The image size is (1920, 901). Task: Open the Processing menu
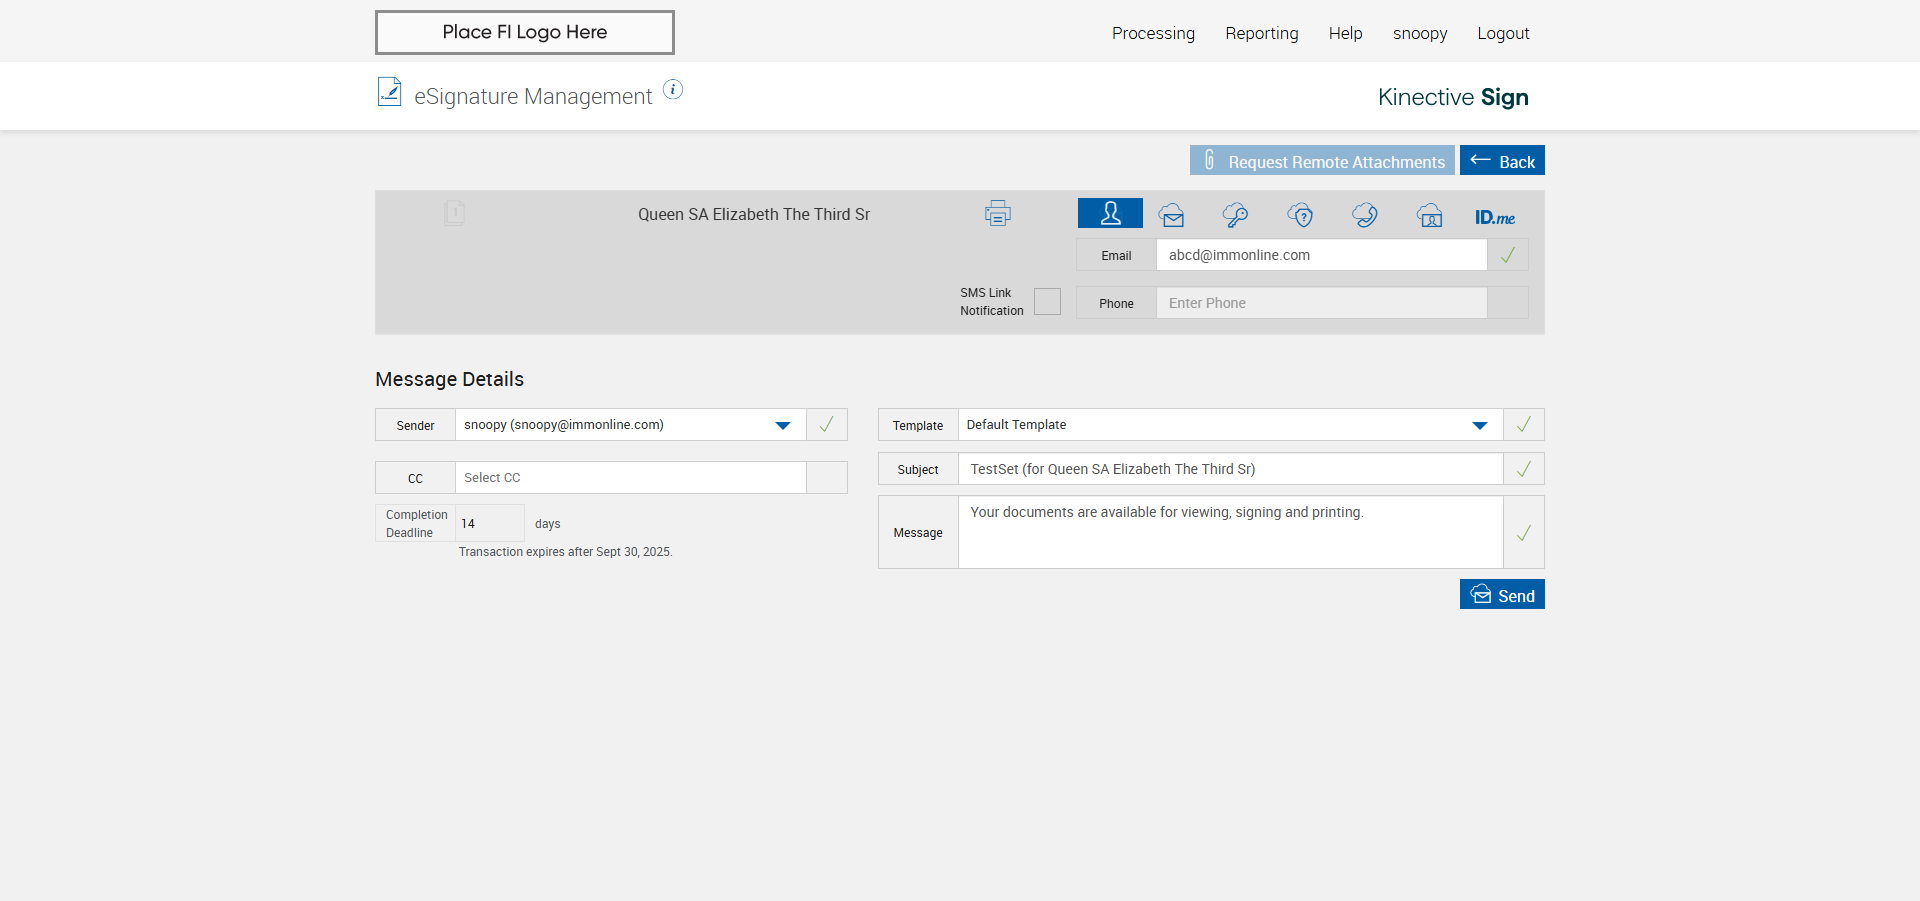[x=1153, y=33]
